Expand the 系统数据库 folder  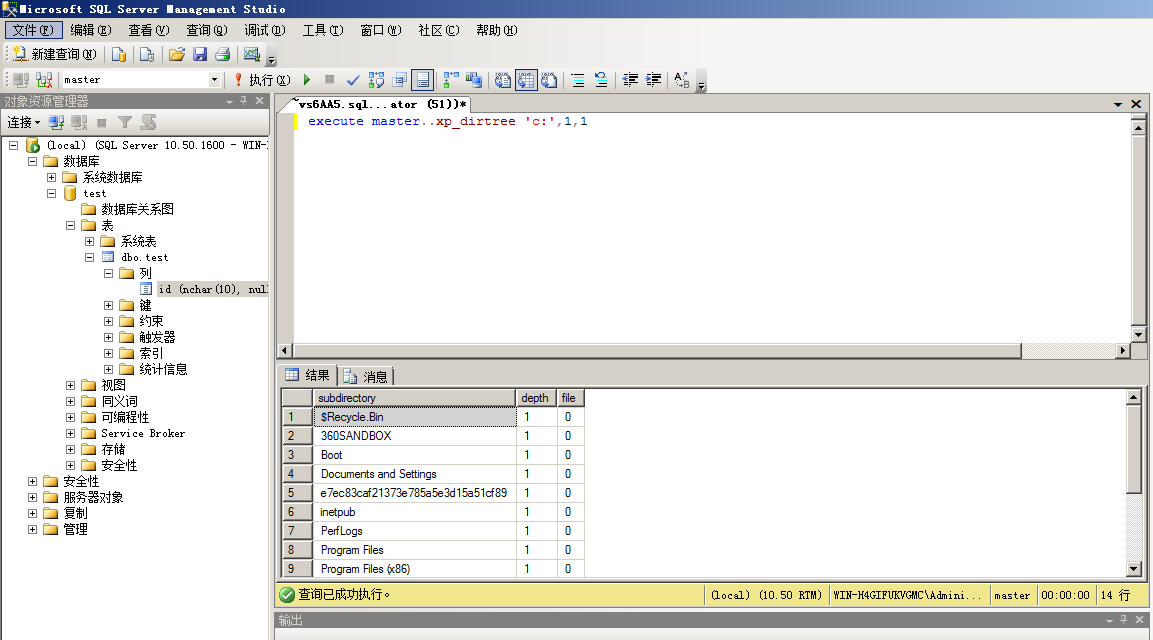pos(51,177)
